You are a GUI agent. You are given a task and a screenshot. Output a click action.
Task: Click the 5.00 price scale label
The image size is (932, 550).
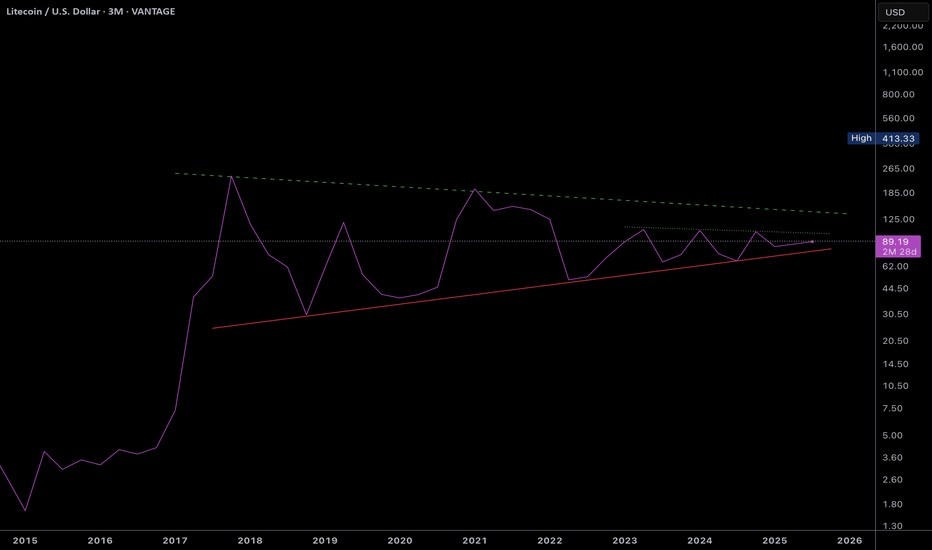point(892,435)
